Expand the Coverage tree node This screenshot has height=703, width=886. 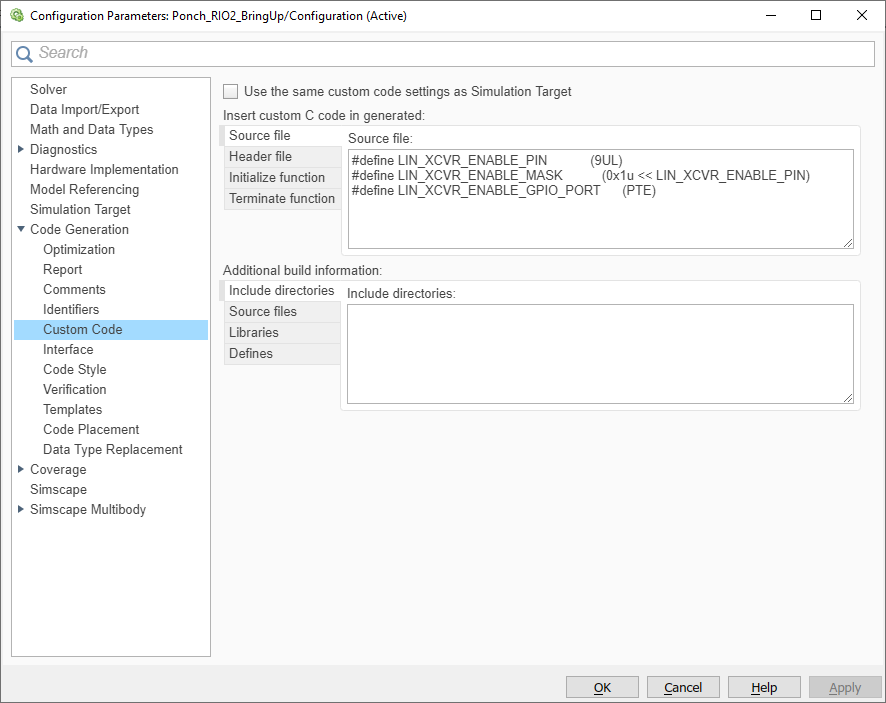point(22,469)
